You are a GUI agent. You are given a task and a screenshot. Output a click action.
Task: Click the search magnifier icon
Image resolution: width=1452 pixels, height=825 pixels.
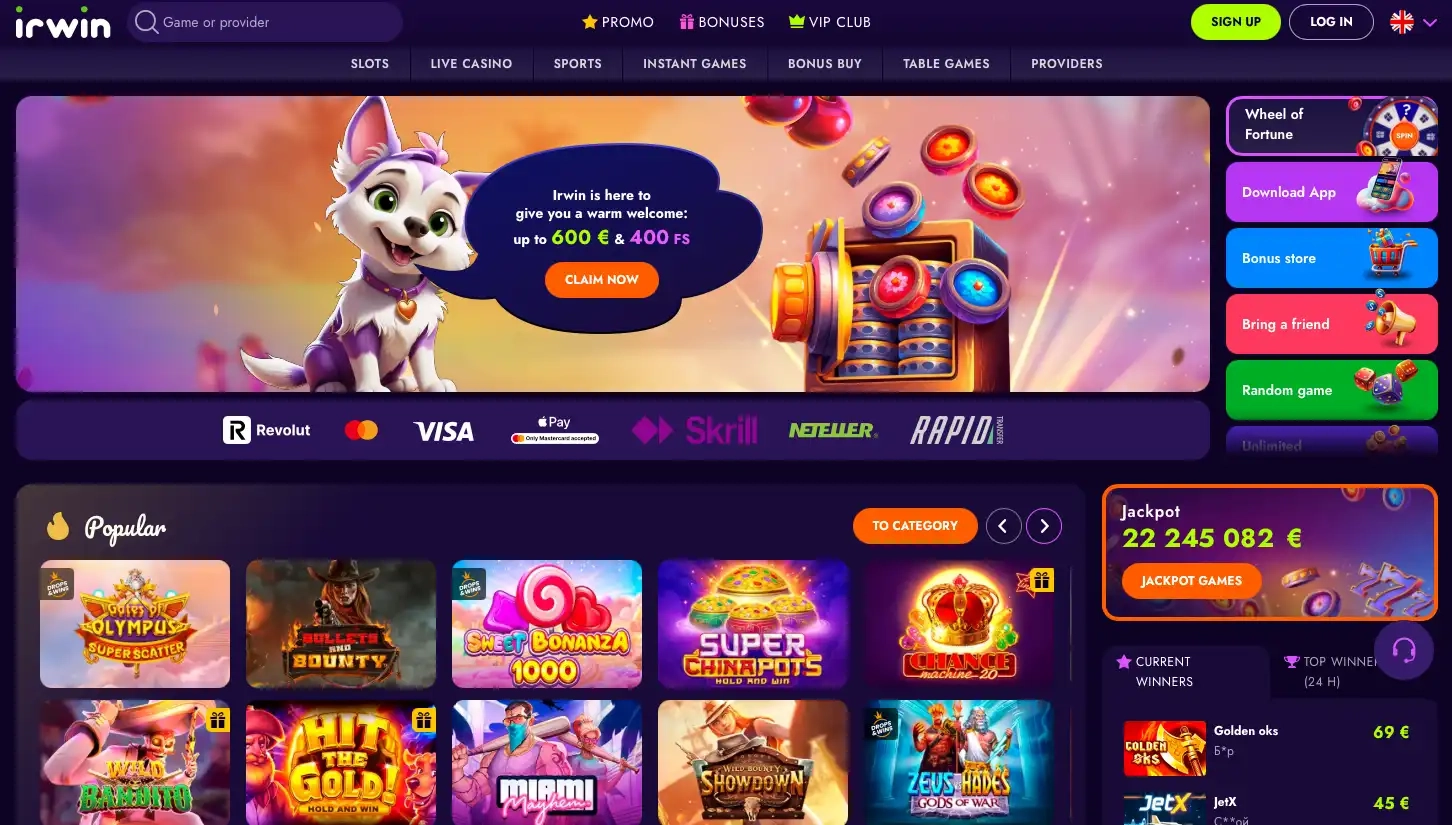tap(147, 22)
